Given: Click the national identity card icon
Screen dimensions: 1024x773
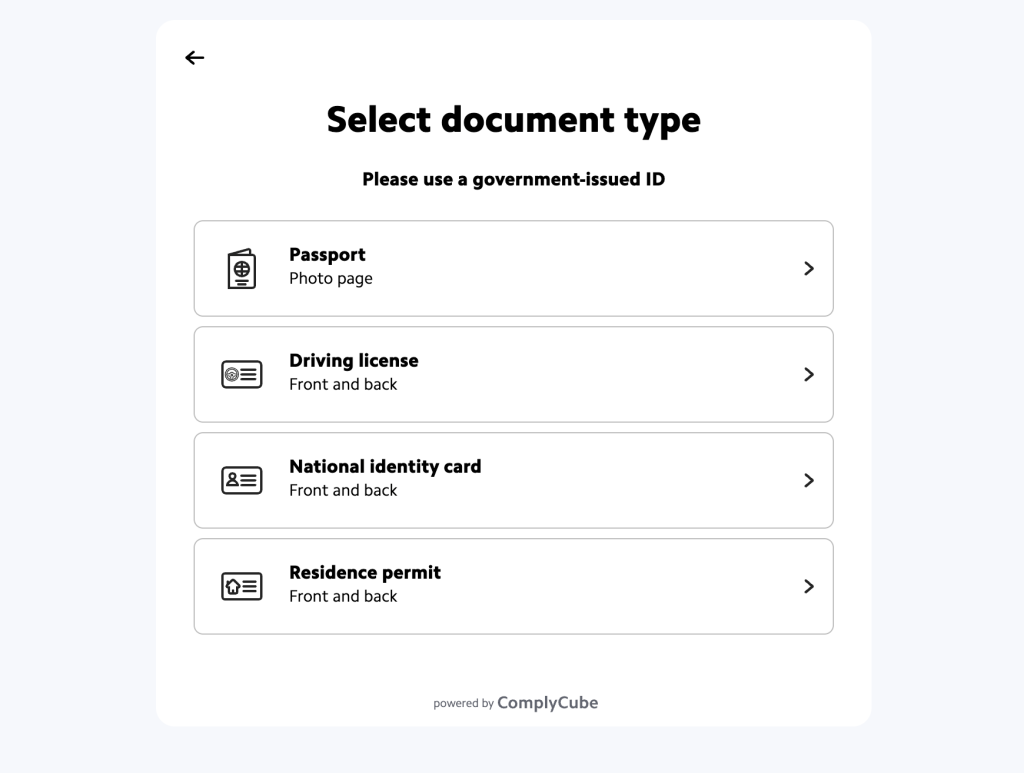Looking at the screenshot, I should click(241, 481).
